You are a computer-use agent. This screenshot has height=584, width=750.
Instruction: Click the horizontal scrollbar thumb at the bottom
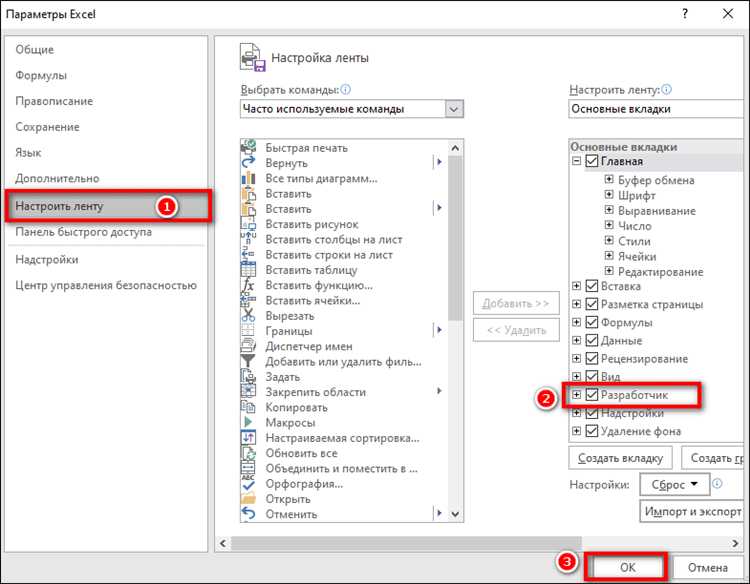click(406, 543)
